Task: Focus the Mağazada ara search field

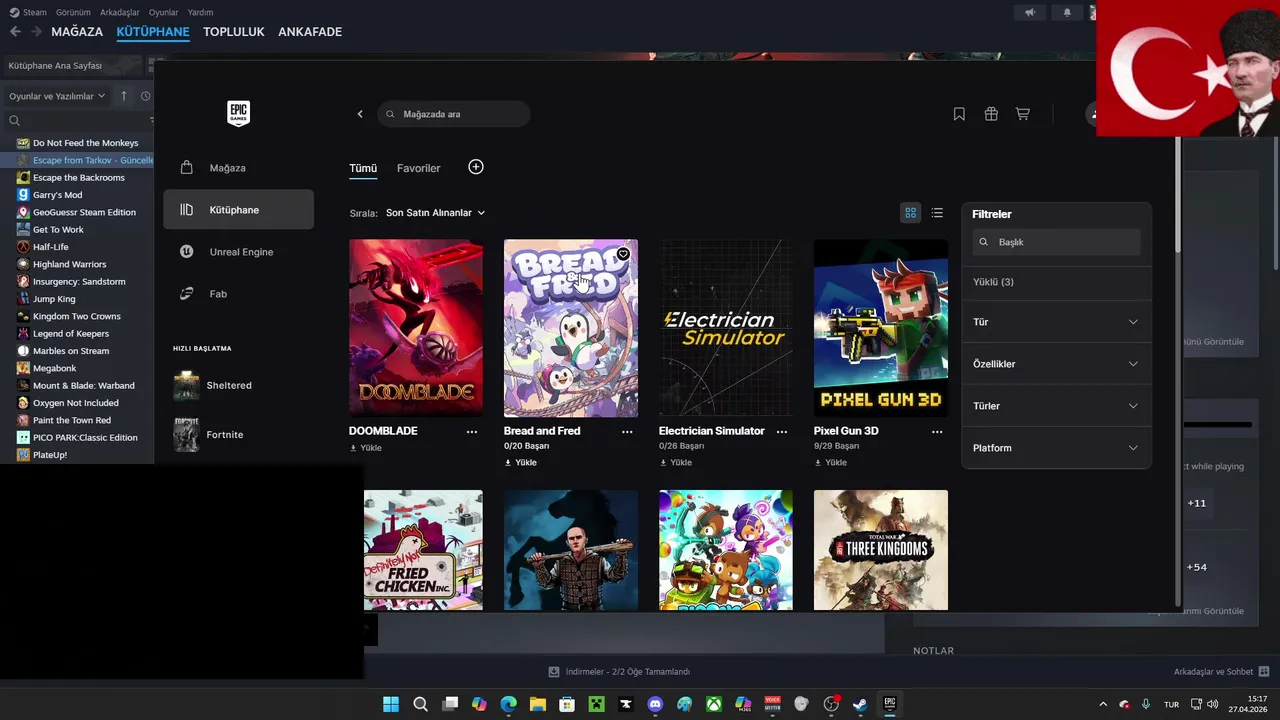Action: click(x=454, y=114)
